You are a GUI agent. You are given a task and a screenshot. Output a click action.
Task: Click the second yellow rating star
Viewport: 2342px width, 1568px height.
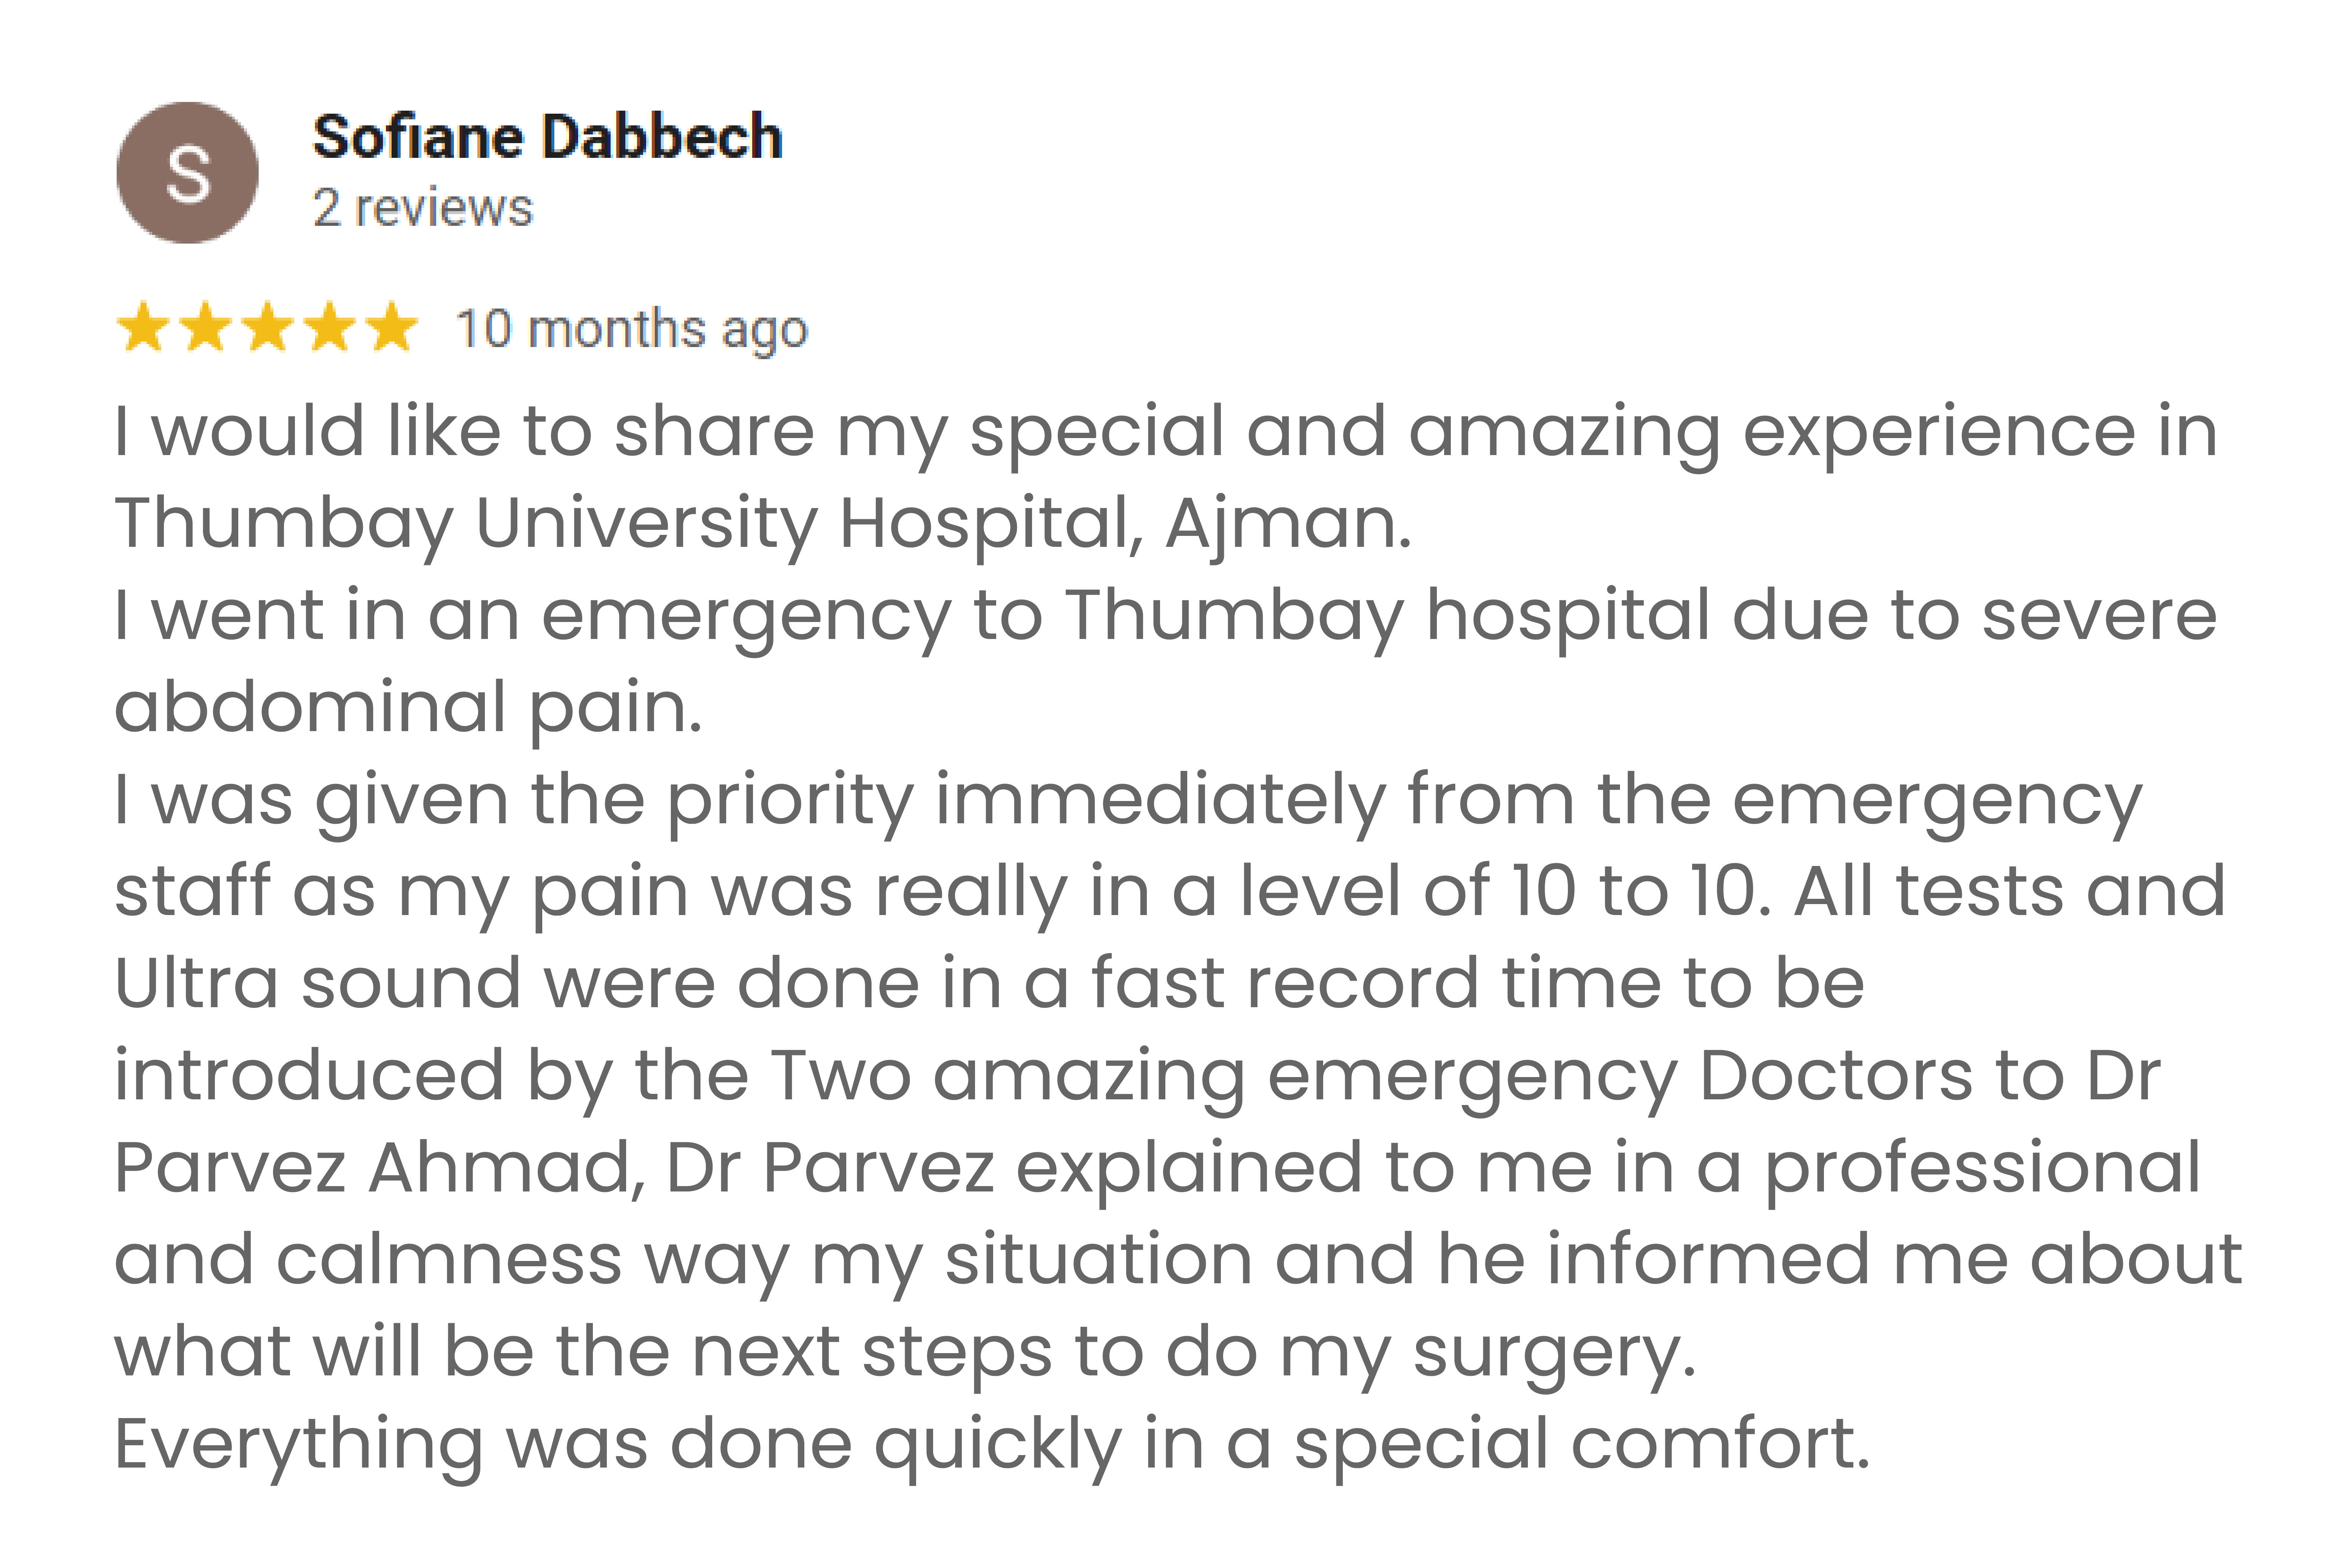click(x=206, y=328)
